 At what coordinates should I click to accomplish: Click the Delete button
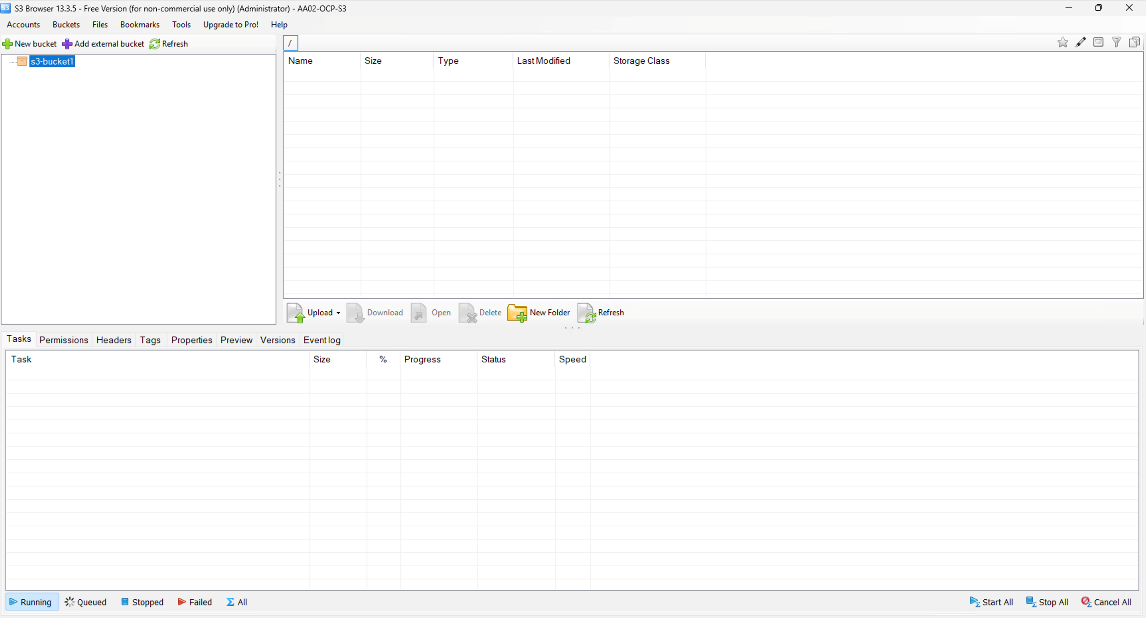click(x=480, y=313)
